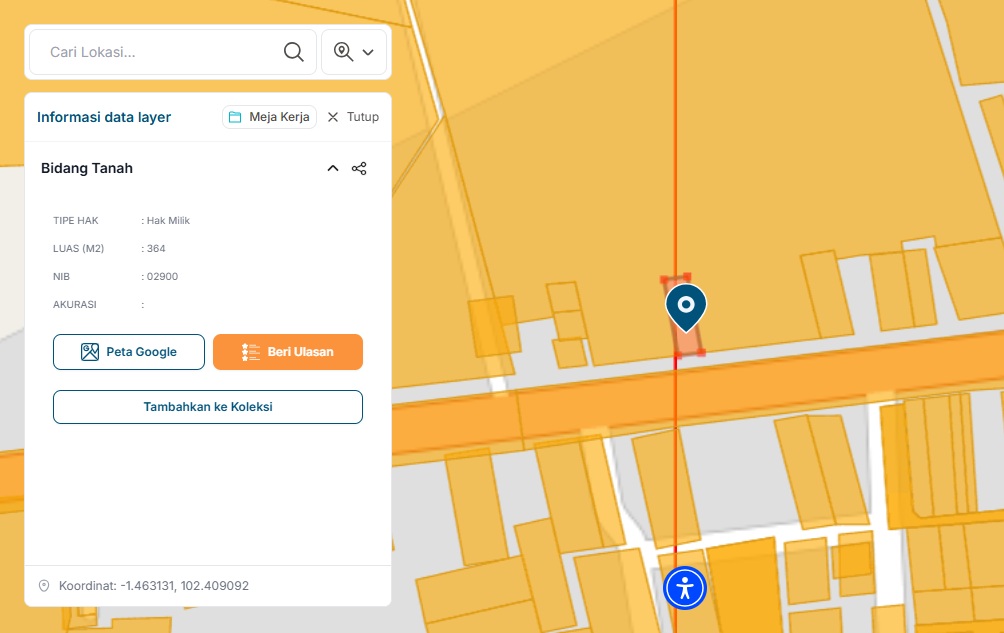
Task: Click the blue map marker pin
Action: [x=686, y=304]
